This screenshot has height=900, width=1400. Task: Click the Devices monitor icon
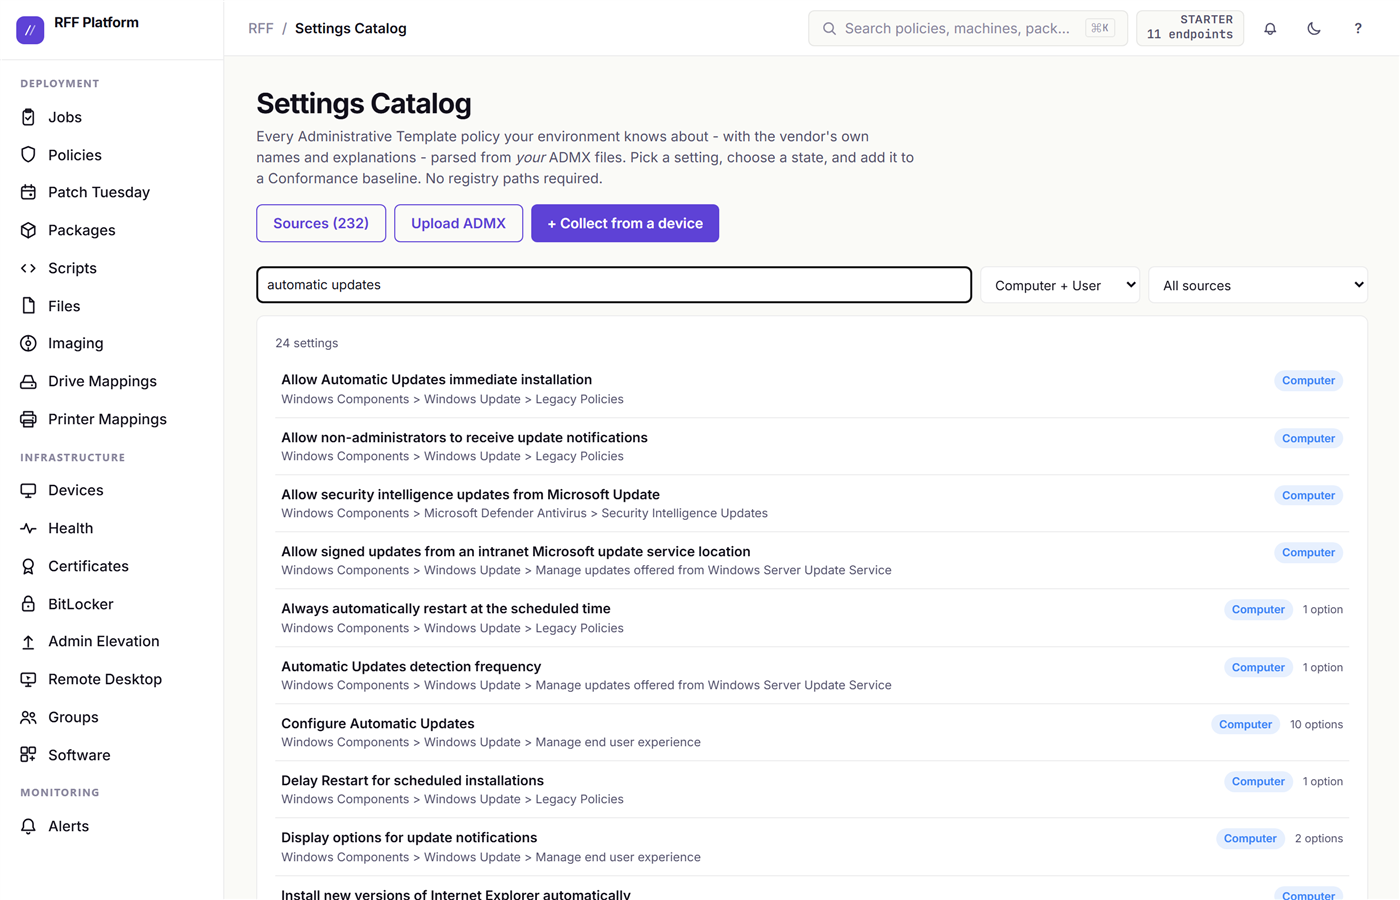click(28, 490)
